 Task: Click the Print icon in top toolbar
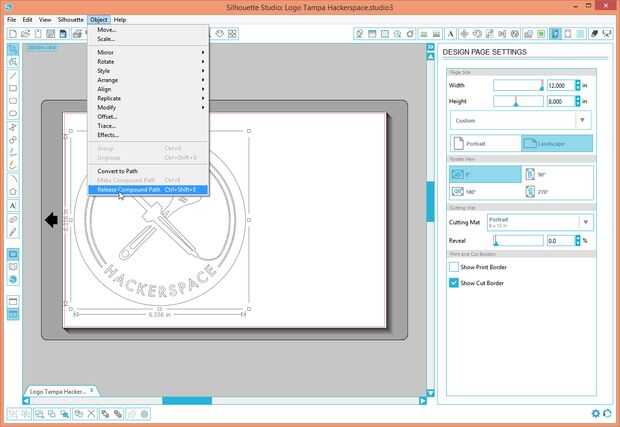77,34
